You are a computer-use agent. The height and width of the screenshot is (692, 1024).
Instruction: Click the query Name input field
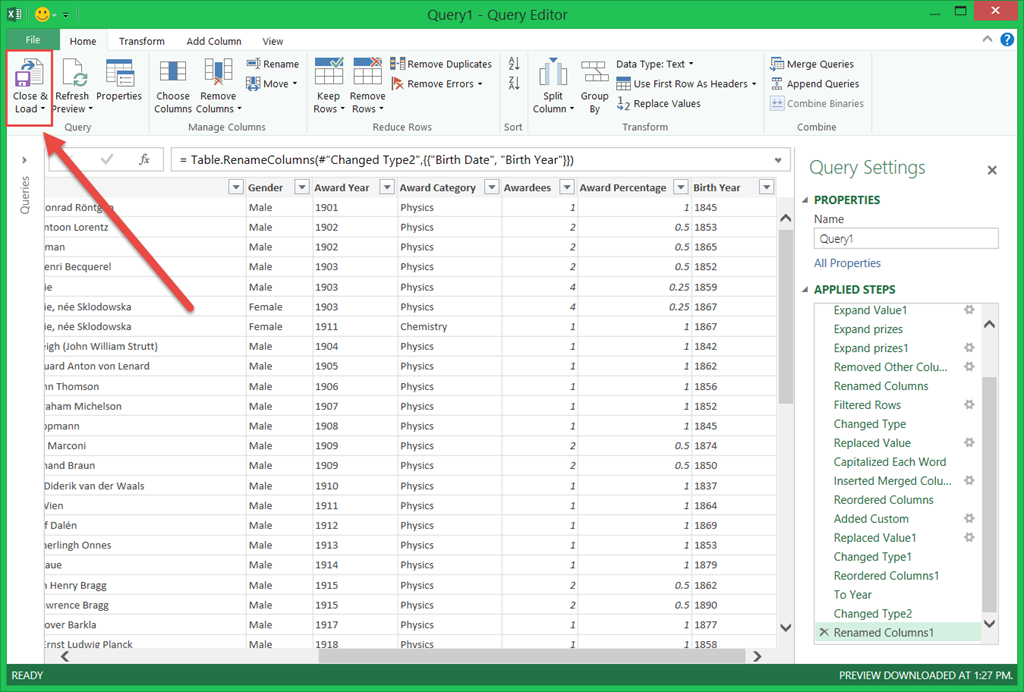point(905,239)
